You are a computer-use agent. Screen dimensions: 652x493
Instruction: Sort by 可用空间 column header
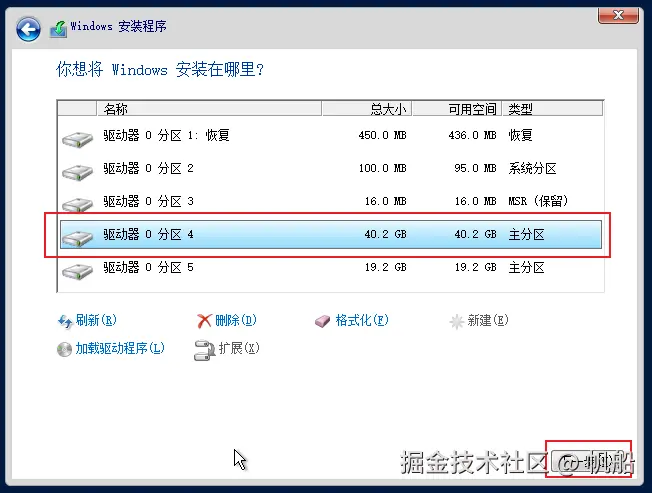coord(457,108)
